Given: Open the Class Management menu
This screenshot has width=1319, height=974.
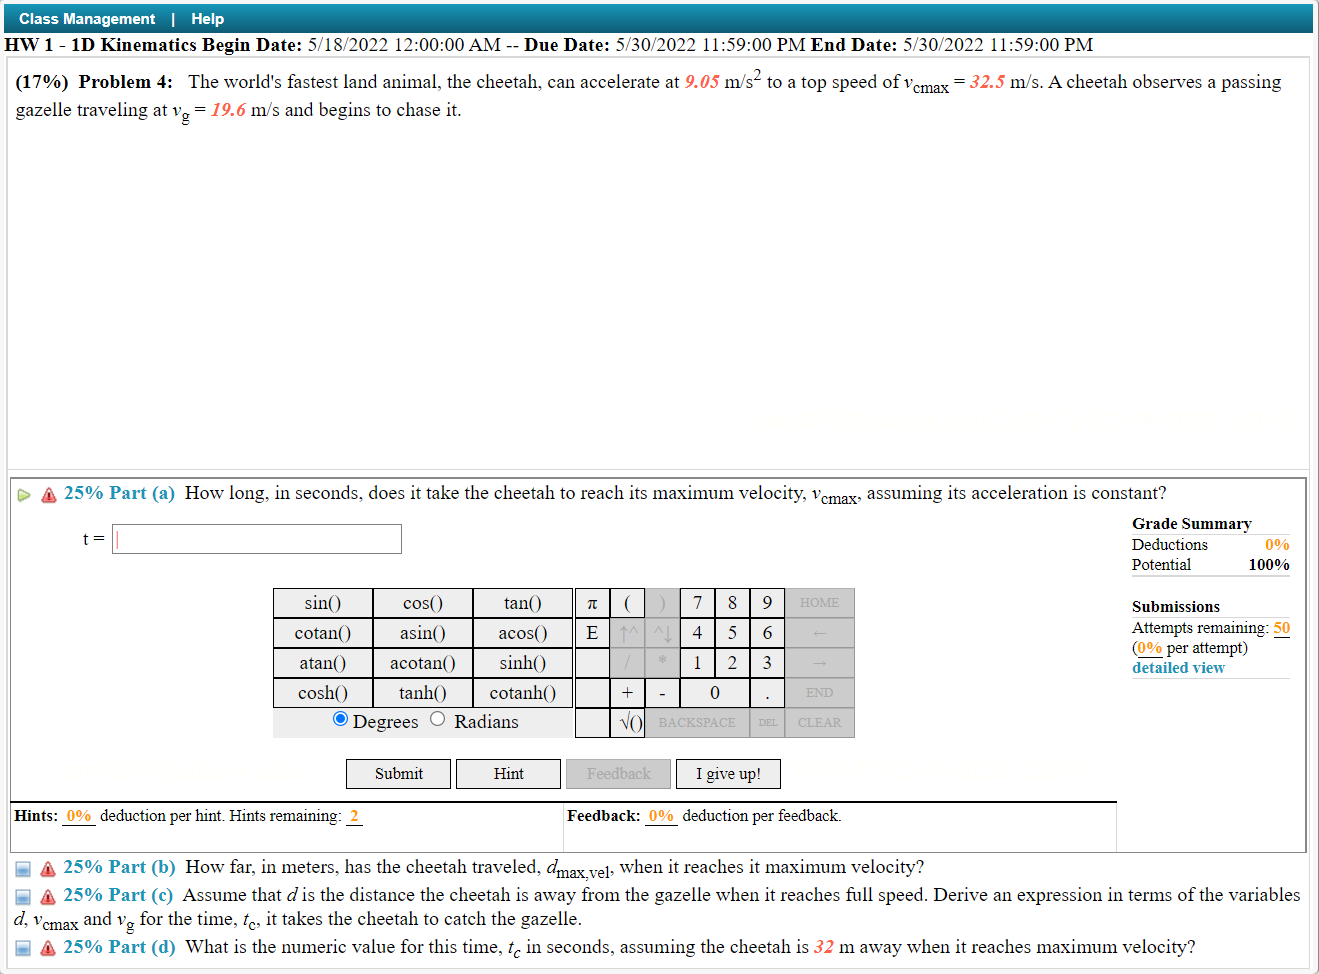Looking at the screenshot, I should [87, 18].
